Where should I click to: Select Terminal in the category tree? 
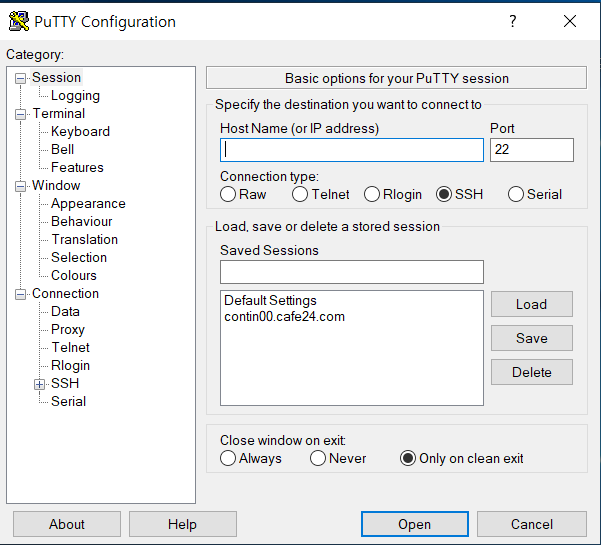(x=59, y=113)
